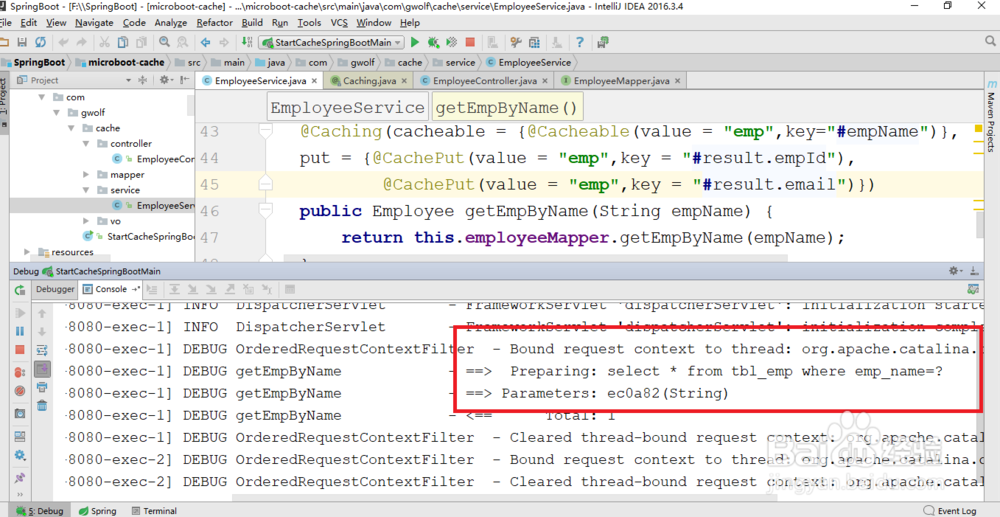Click Project panel gear settings icon

[165, 80]
